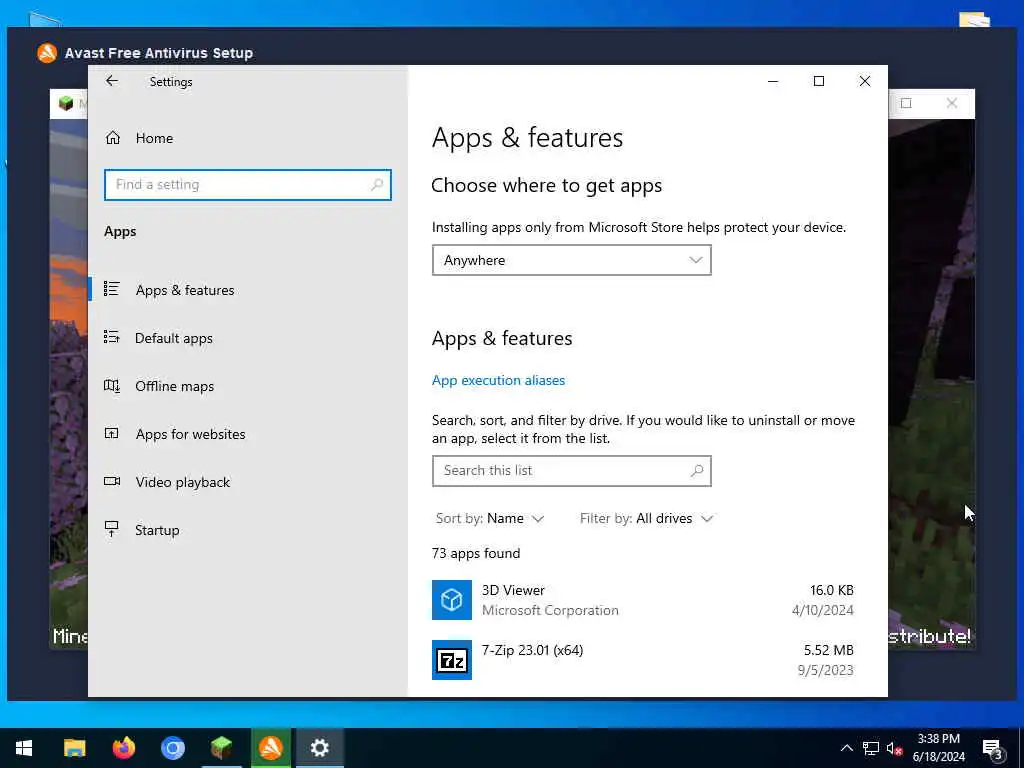1024x768 pixels.
Task: Open the blue circle browser on taskbar
Action: pyautogui.click(x=172, y=748)
